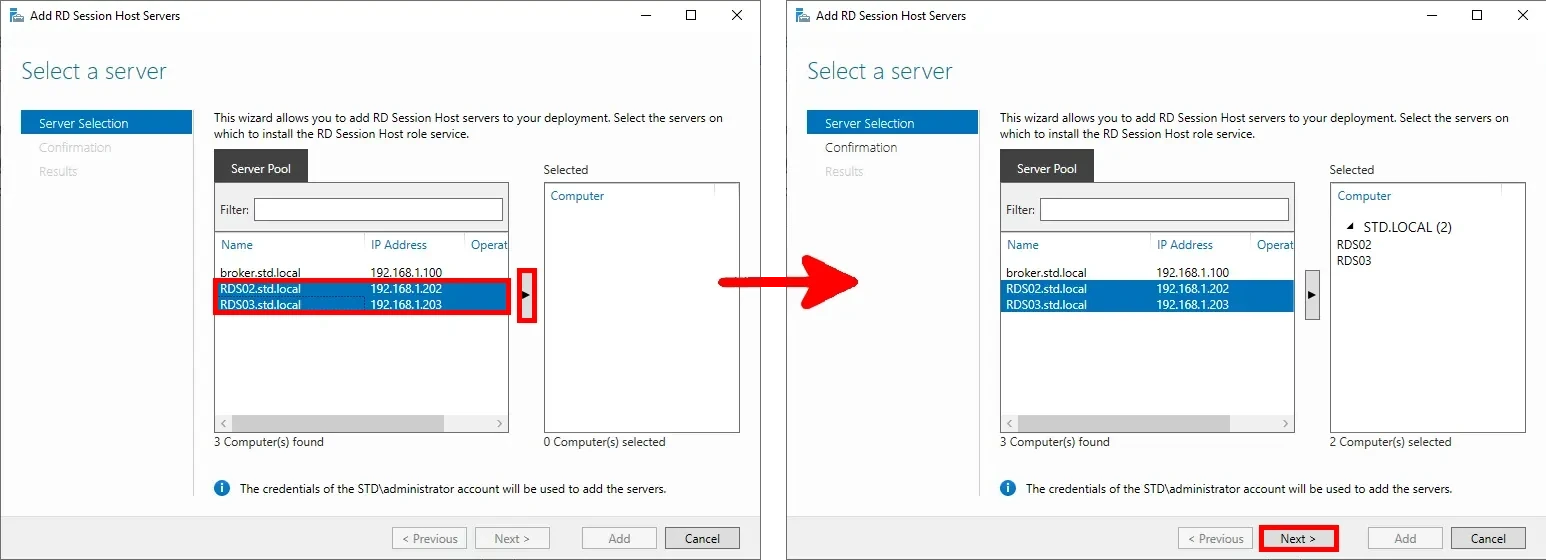The height and width of the screenshot is (560, 1546).
Task: Click horizontal scrollbar thumb in right server list
Action: [x=1123, y=424]
